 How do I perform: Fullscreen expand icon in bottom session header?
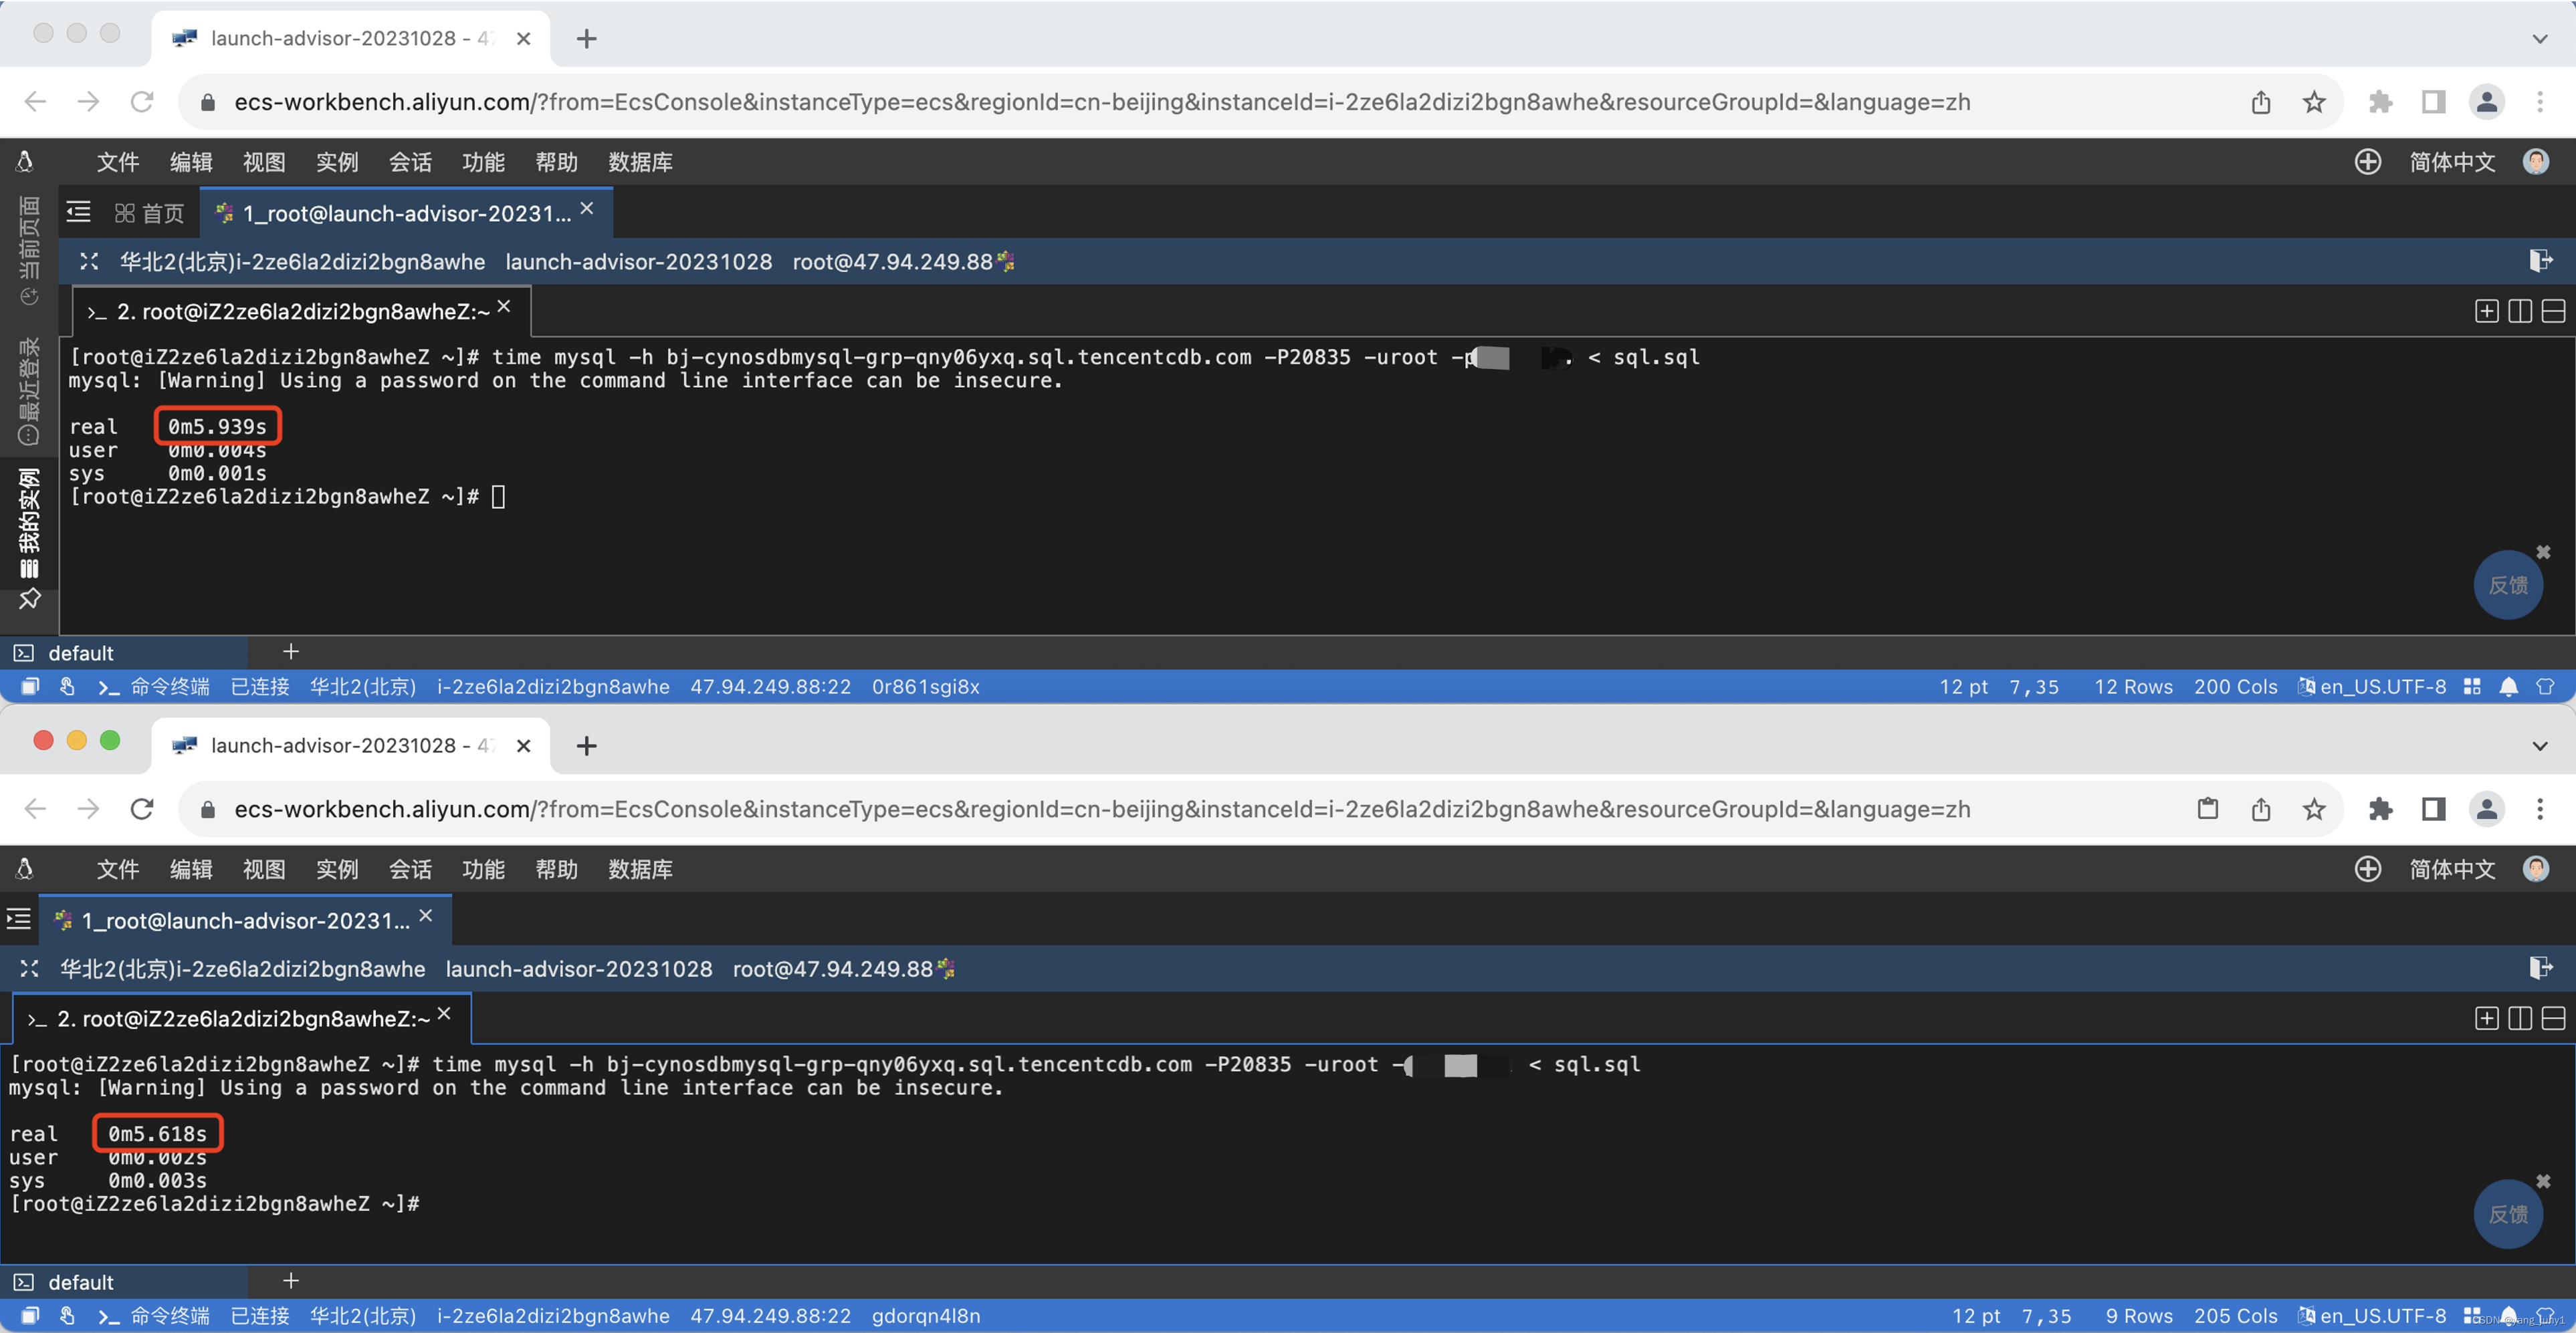[x=29, y=968]
